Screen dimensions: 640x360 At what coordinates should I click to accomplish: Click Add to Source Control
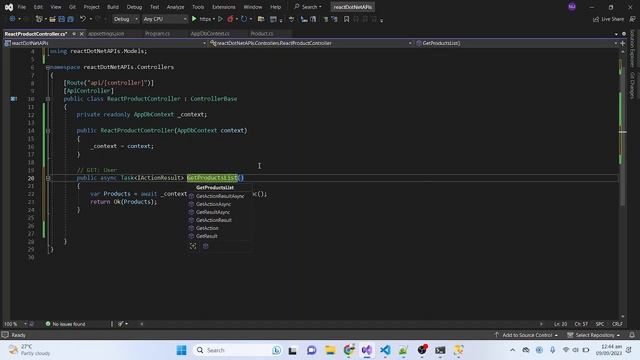pos(526,335)
